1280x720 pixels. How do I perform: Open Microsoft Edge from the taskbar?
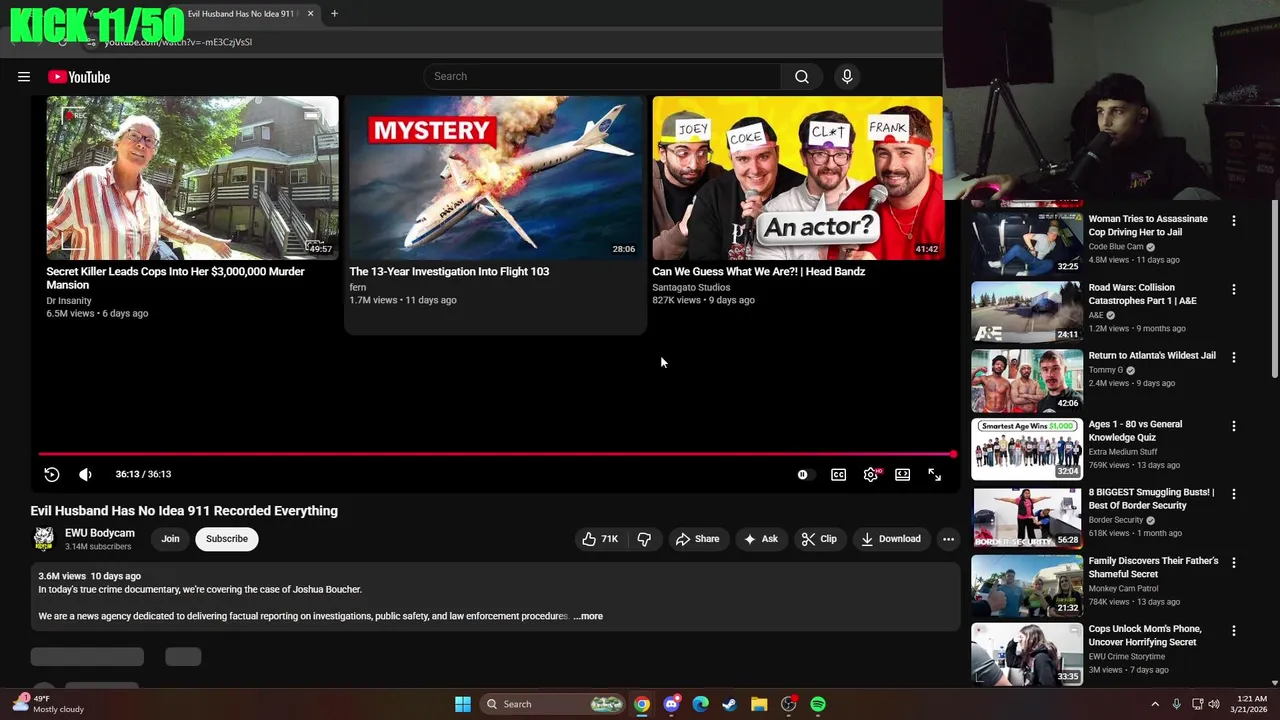pyautogui.click(x=701, y=704)
